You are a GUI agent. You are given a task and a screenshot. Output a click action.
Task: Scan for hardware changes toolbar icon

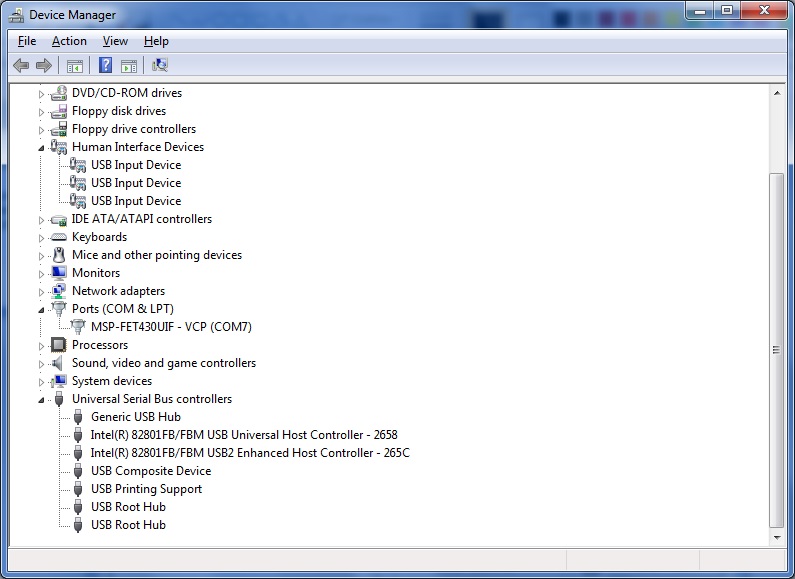coord(160,65)
